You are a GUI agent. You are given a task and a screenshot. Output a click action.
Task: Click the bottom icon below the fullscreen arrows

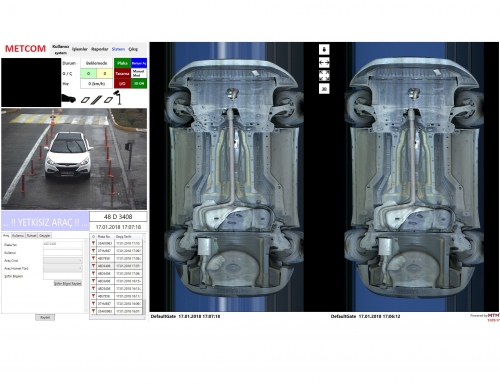tap(324, 89)
